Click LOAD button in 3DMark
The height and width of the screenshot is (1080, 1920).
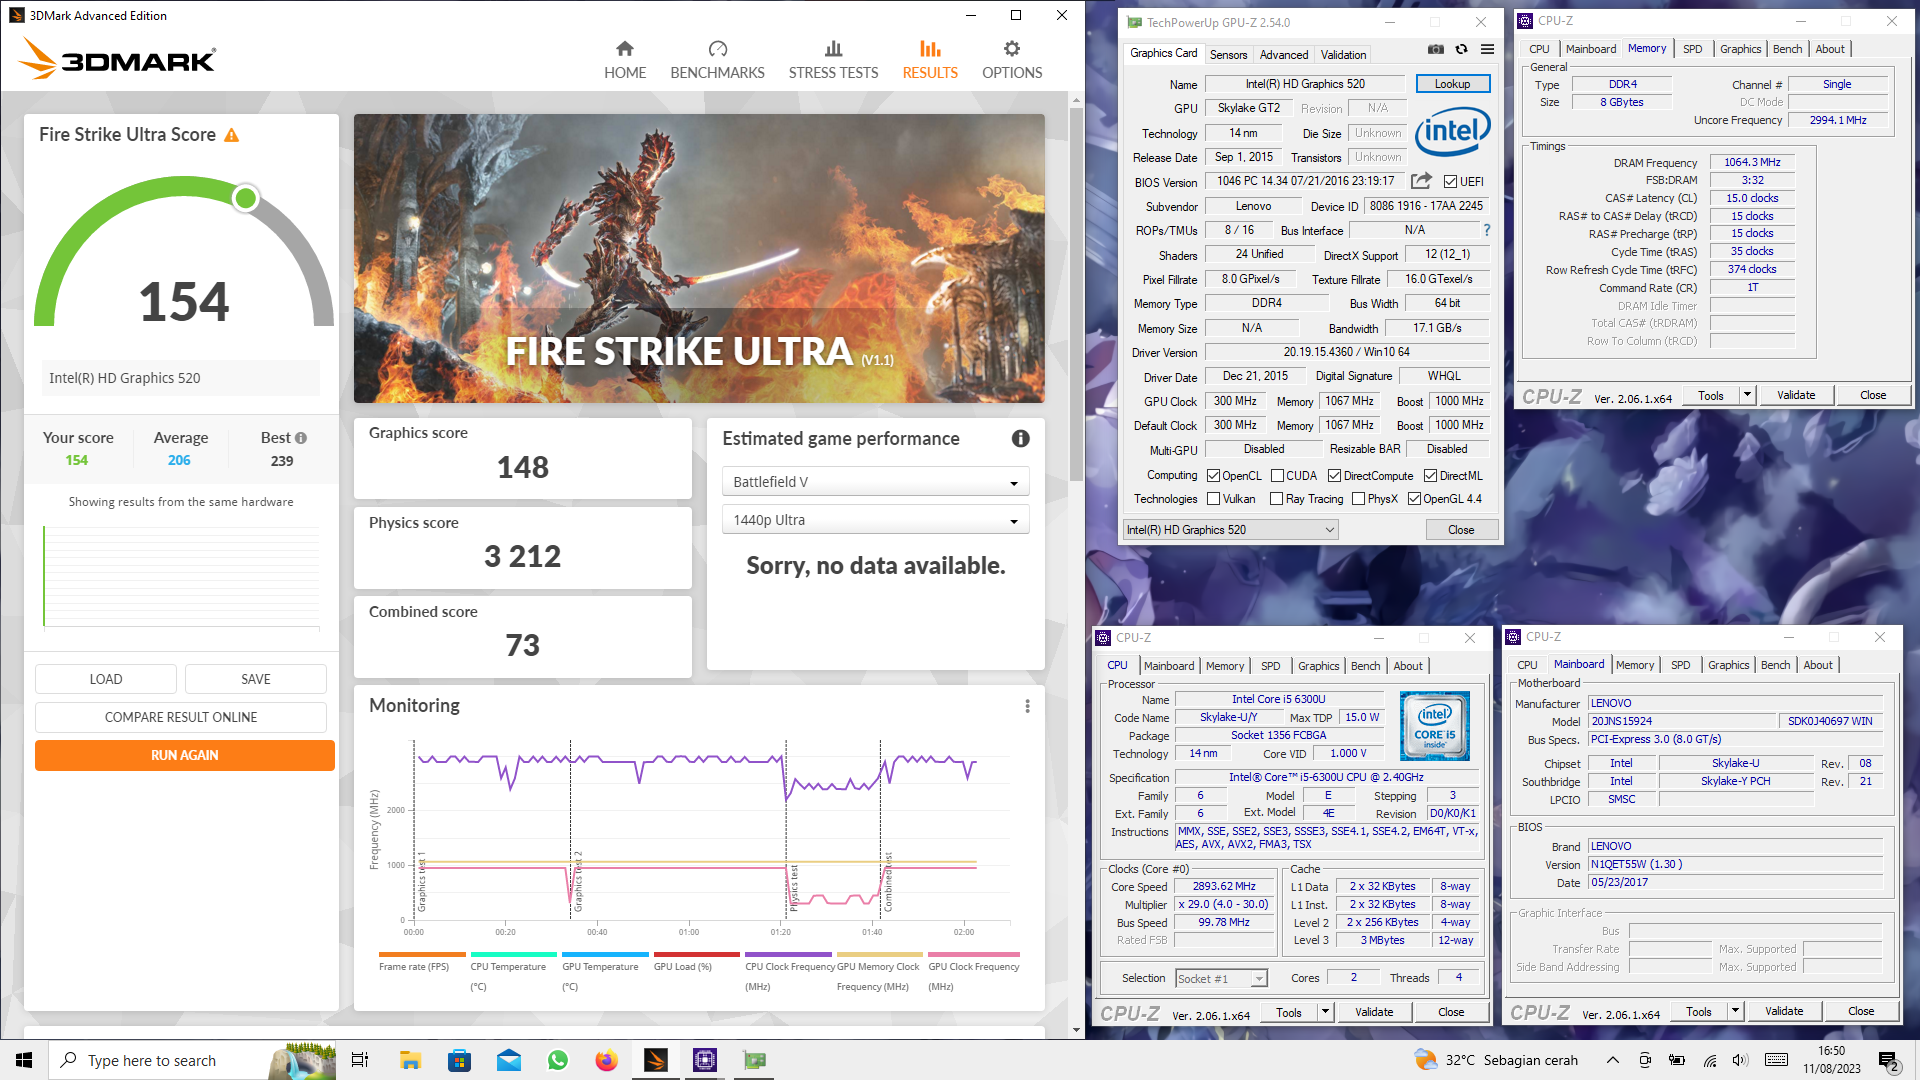[106, 679]
